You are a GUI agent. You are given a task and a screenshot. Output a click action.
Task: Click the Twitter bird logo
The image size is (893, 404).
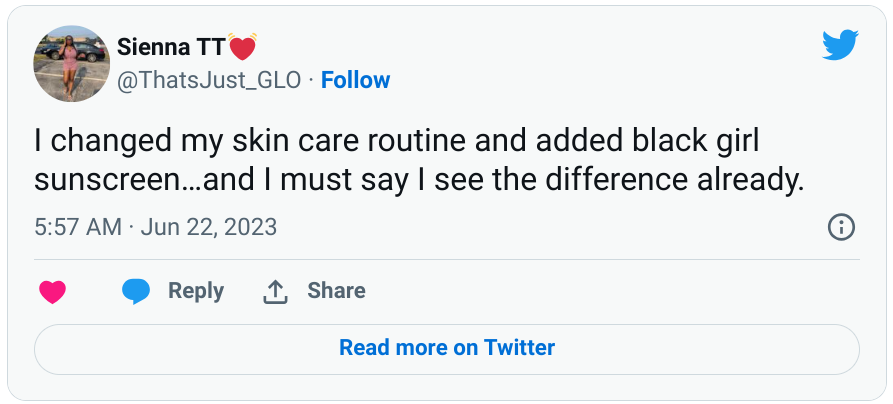pos(839,45)
